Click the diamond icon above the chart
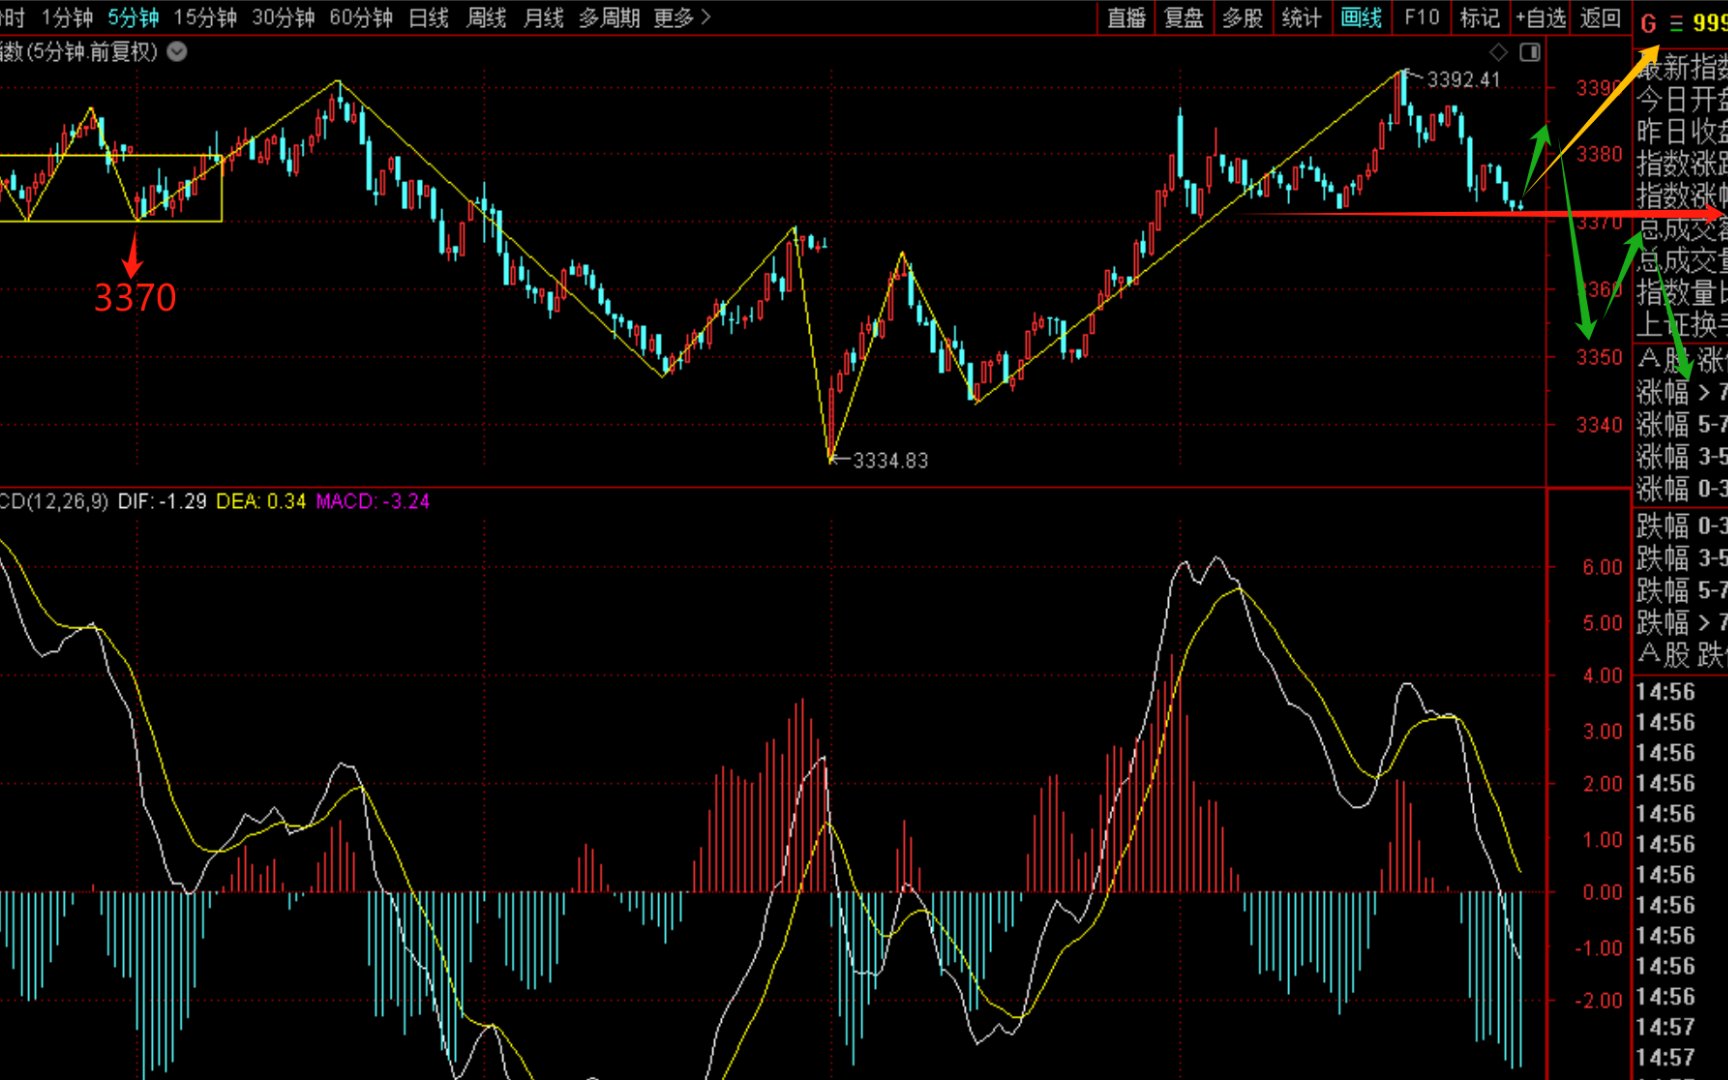Viewport: 1728px width, 1080px height. pyautogui.click(x=1498, y=52)
